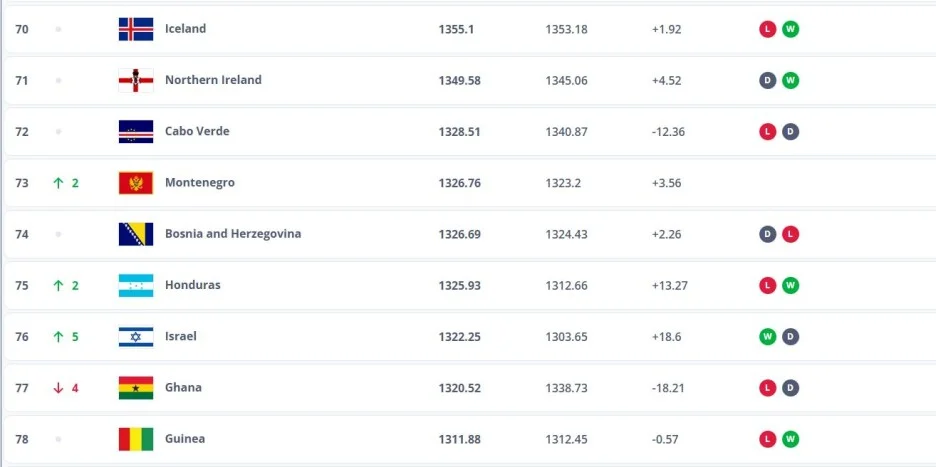Click the Guinea flag icon
The height and width of the screenshot is (467, 936).
click(136, 439)
